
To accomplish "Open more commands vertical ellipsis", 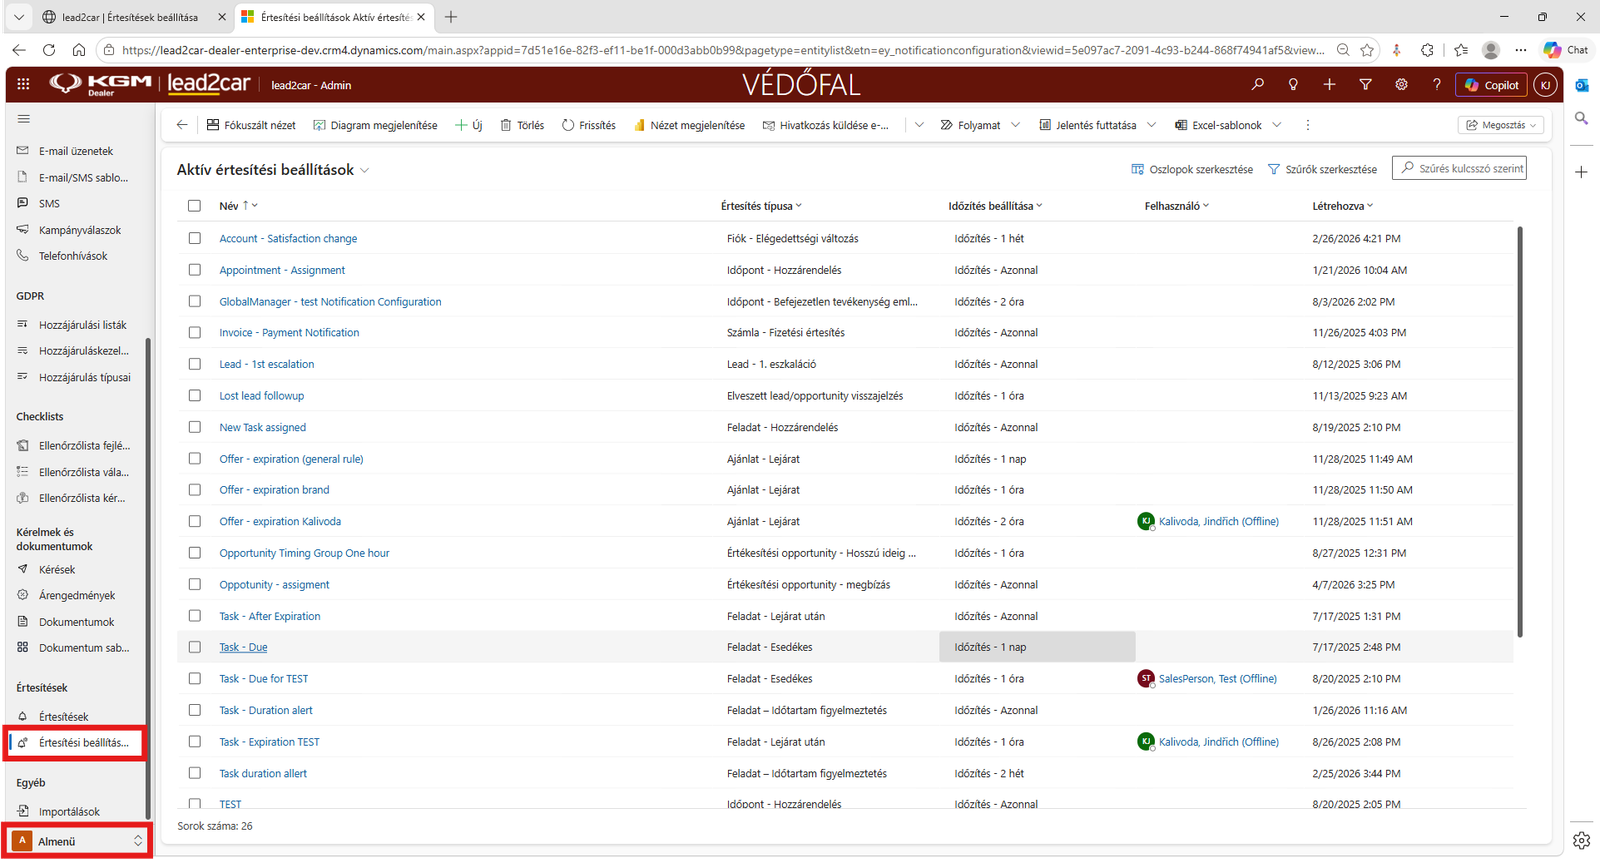I will pyautogui.click(x=1307, y=125).
